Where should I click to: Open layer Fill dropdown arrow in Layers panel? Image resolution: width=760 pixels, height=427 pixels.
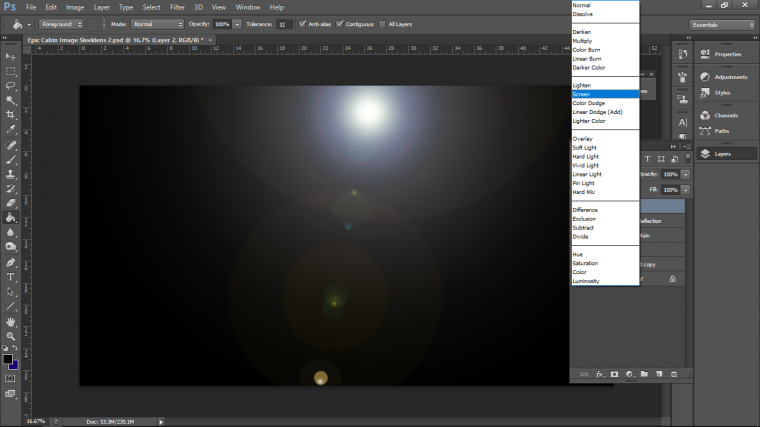685,190
